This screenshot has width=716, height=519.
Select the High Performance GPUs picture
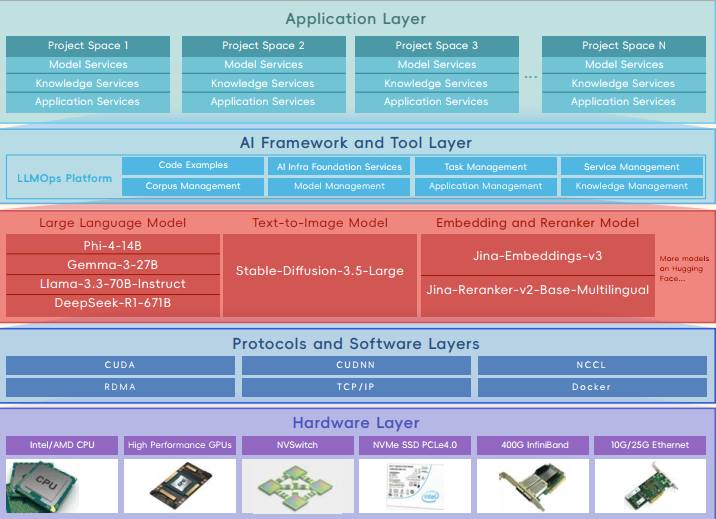(180, 484)
